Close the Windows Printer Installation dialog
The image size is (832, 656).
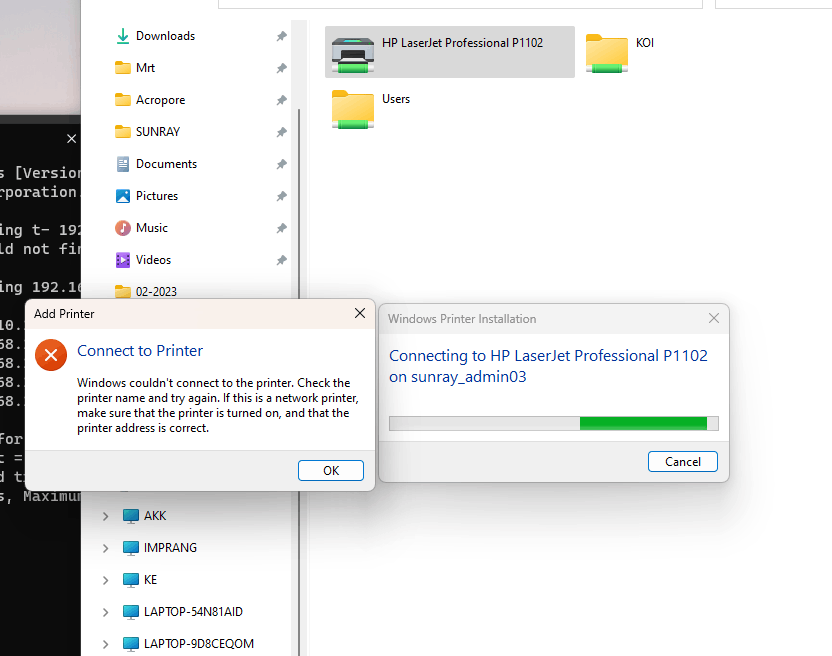(714, 318)
